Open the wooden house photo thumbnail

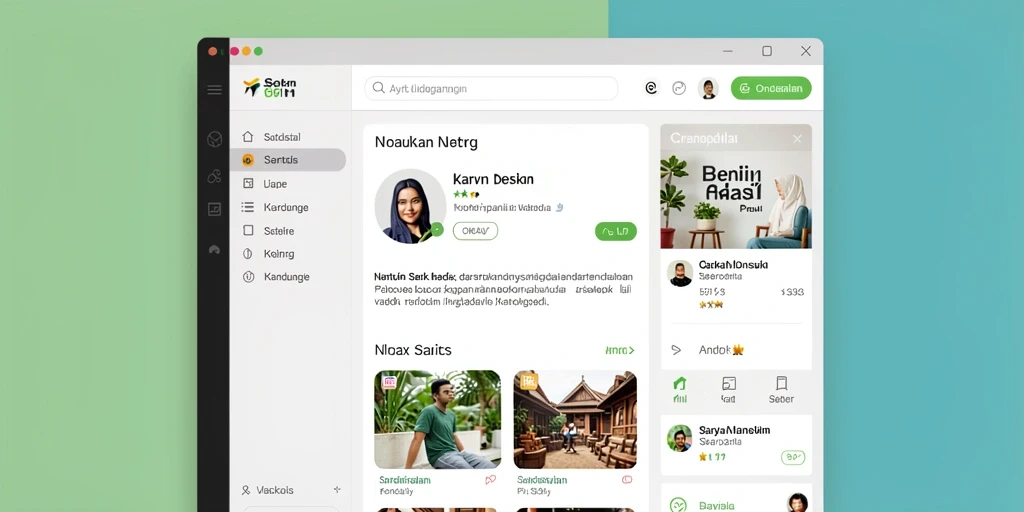tap(575, 419)
